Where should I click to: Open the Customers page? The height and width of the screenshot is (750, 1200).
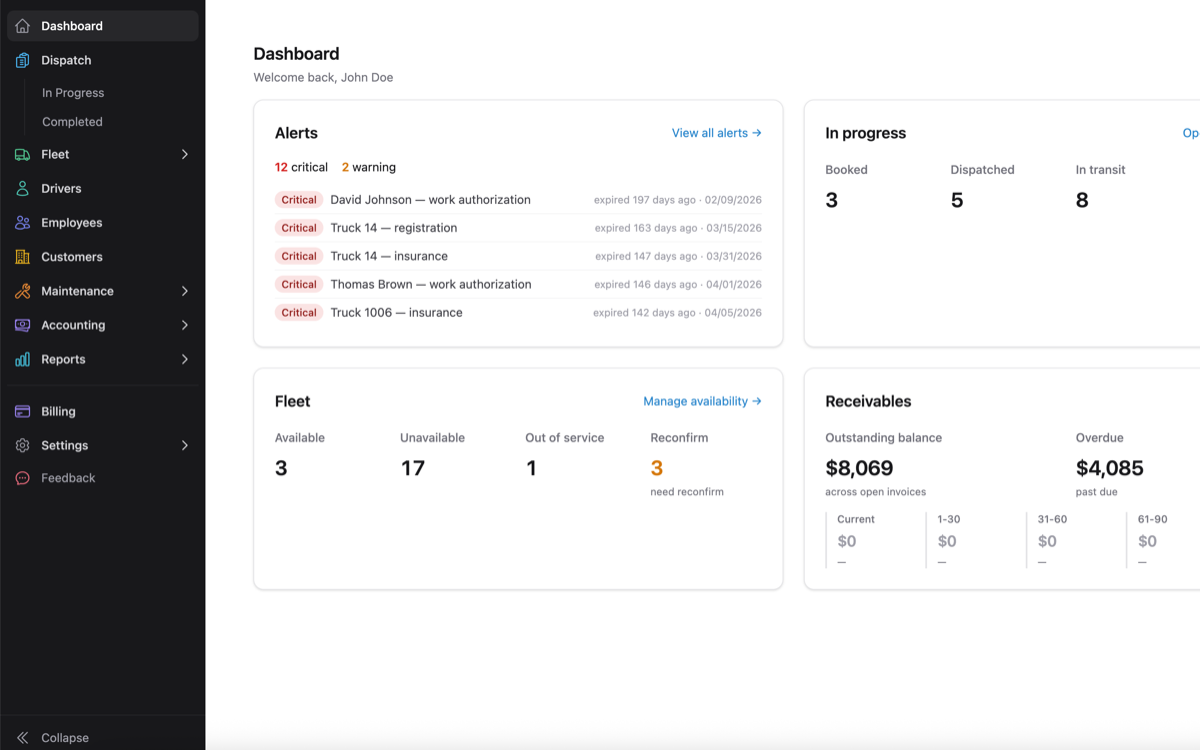click(x=102, y=257)
